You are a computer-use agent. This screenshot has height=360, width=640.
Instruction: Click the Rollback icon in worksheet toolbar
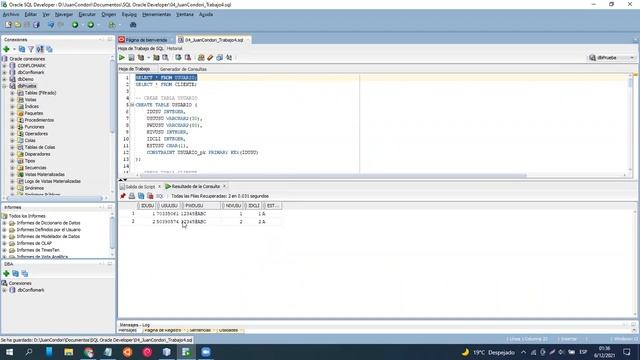point(188,58)
